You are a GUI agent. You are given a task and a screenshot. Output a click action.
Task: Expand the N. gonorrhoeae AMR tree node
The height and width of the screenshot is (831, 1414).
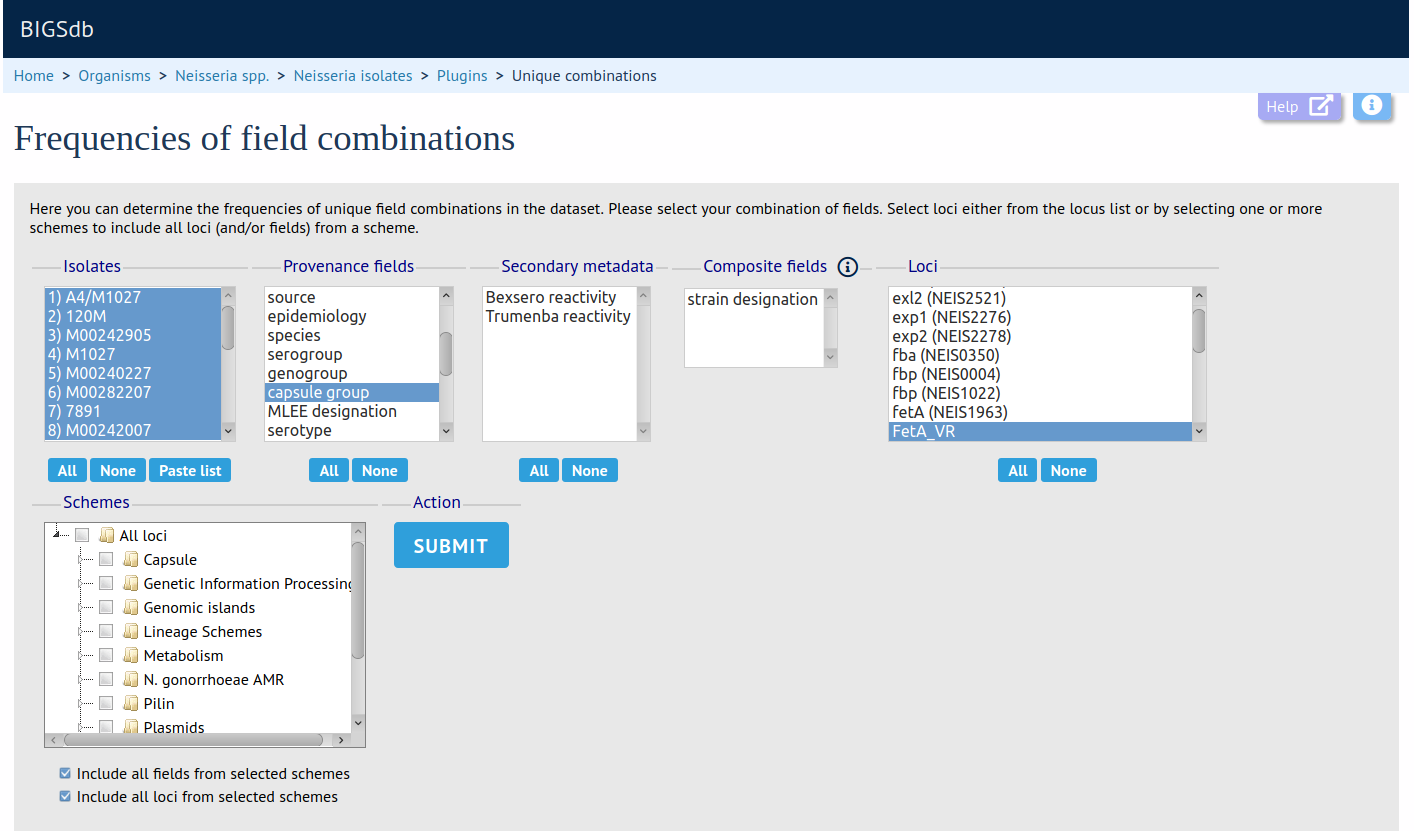click(80, 680)
